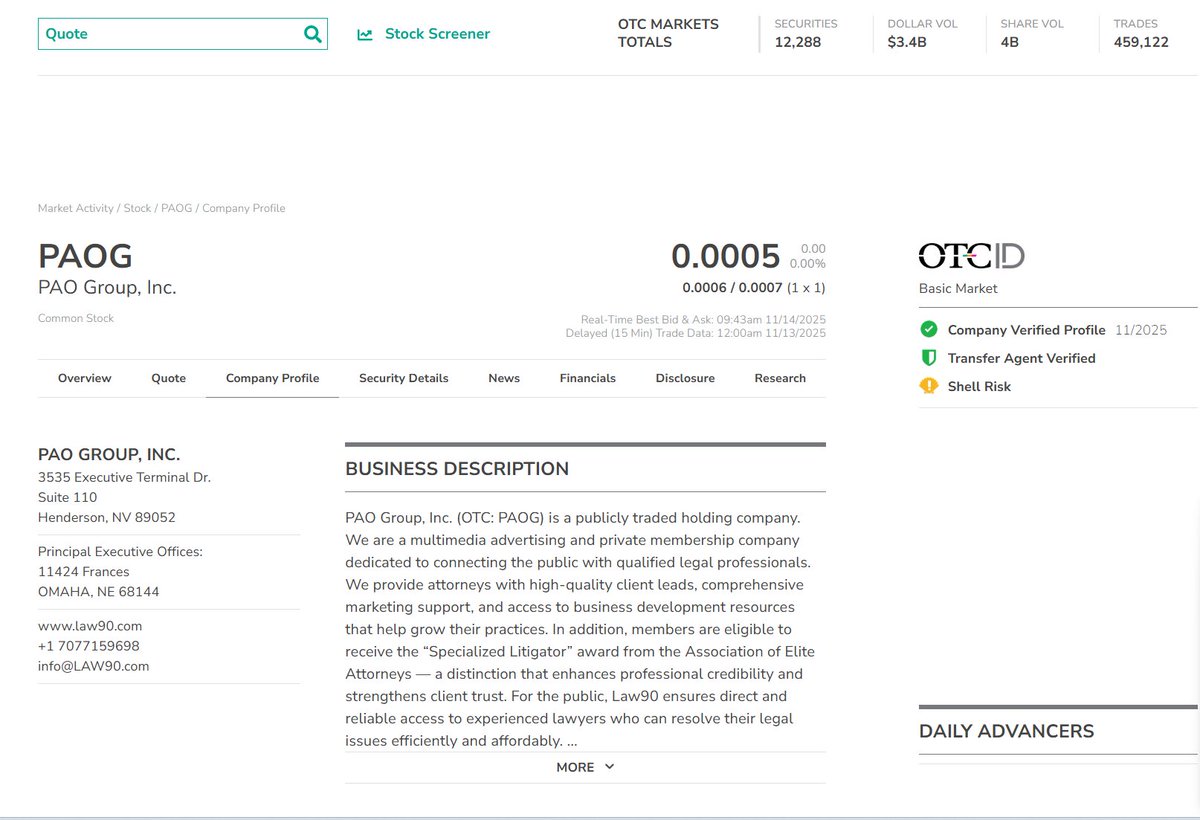Click the PAO Group, Inc. company name subtitle

(107, 288)
